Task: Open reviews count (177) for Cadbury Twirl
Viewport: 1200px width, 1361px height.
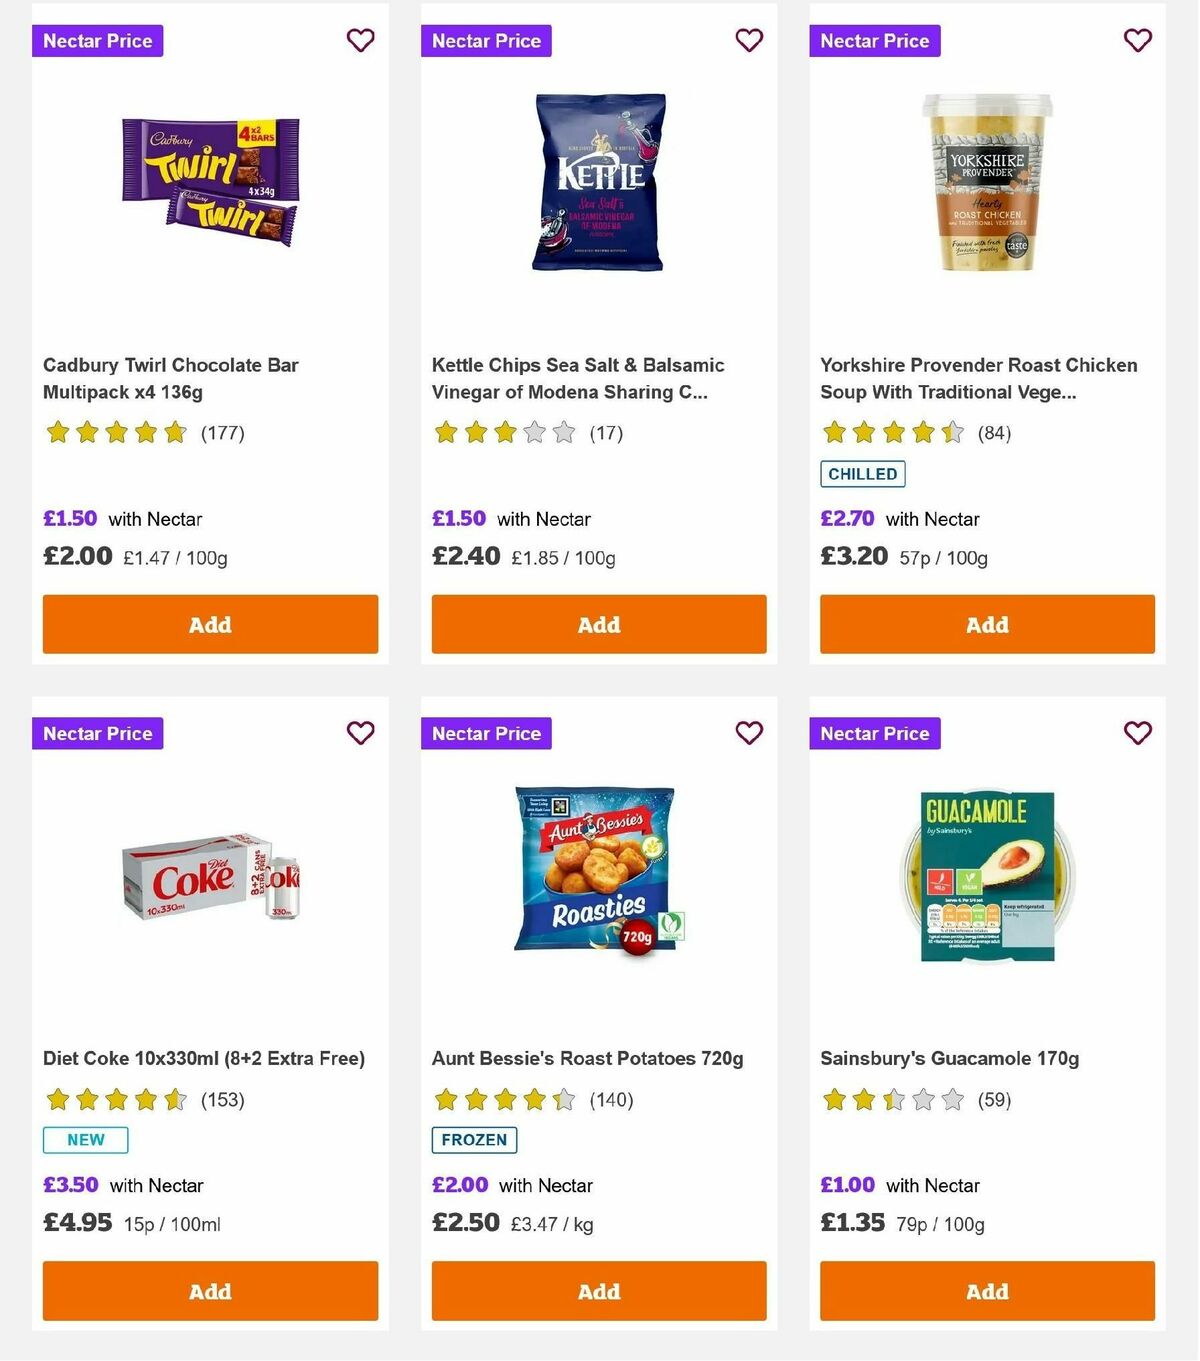Action: click(224, 433)
